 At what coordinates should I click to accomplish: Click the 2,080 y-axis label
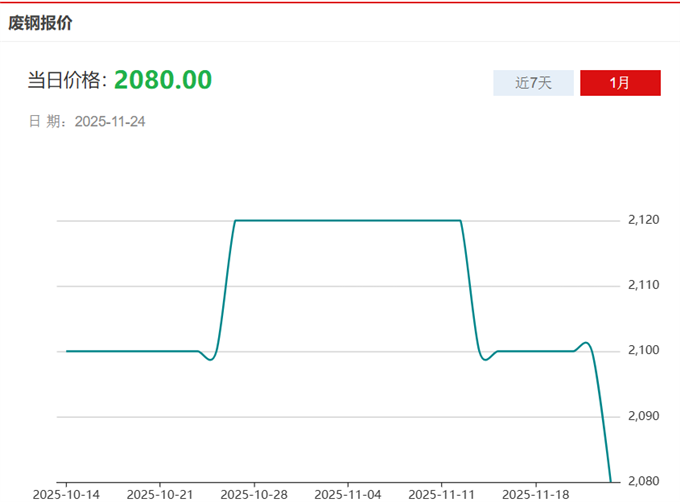tap(645, 481)
